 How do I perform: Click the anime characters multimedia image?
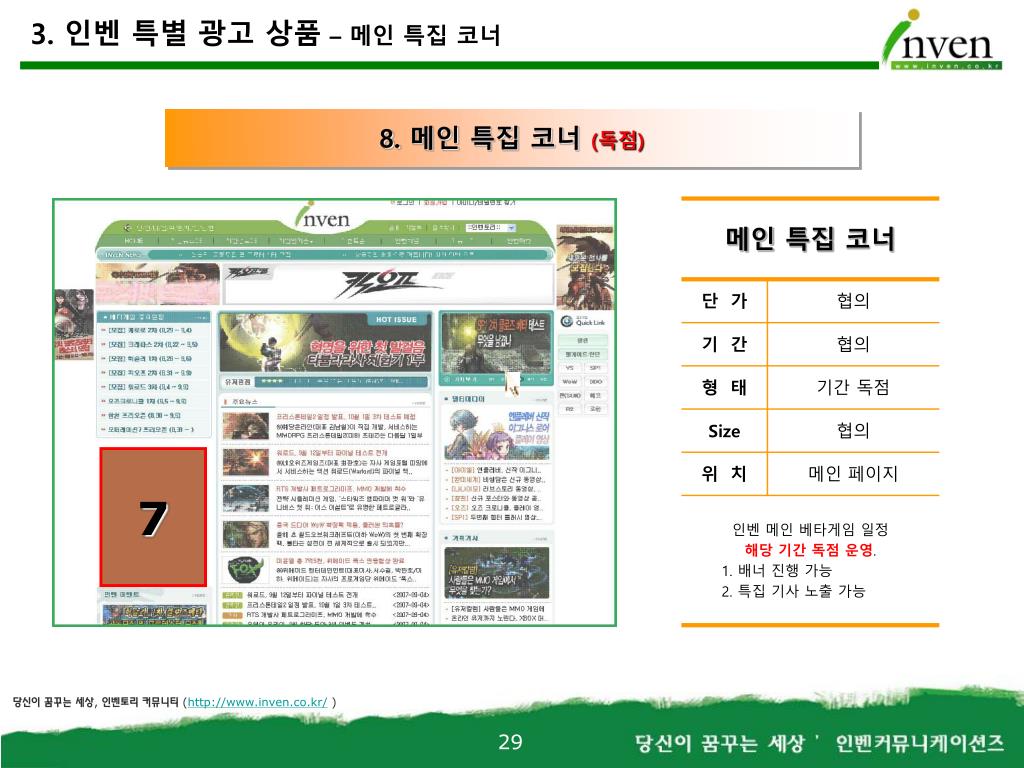pos(497,434)
